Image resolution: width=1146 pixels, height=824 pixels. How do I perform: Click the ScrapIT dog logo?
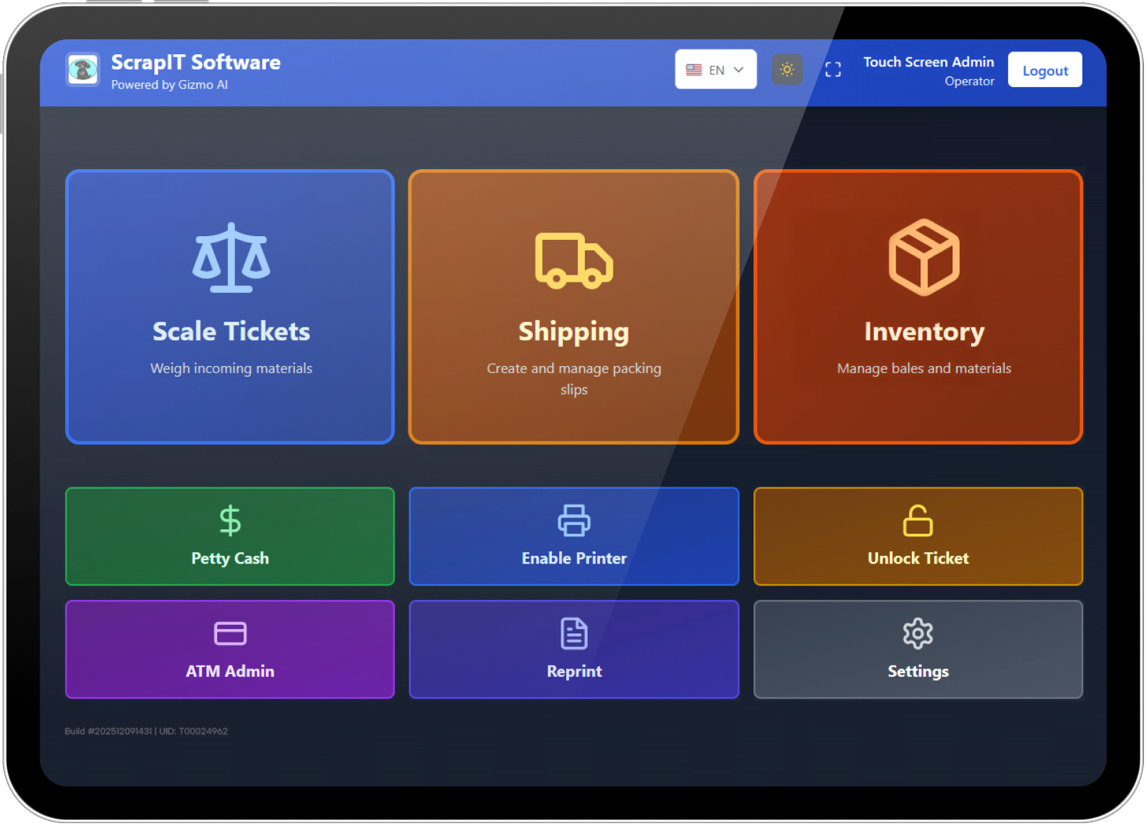pos(82,70)
